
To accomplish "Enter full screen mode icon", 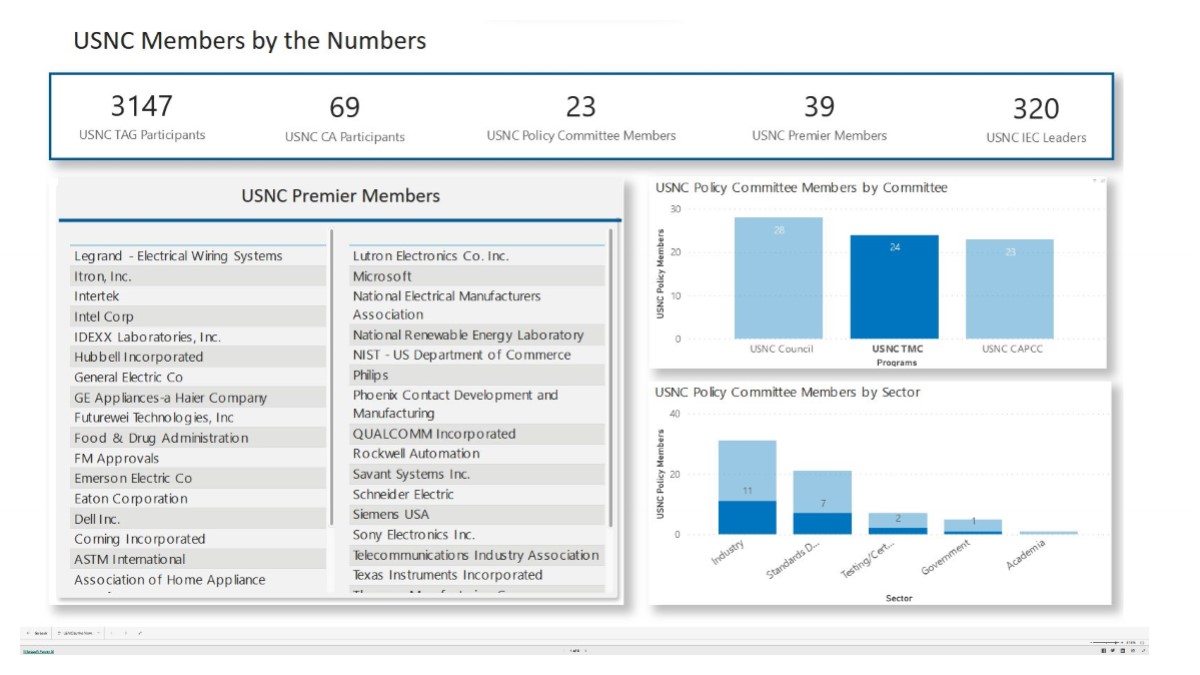I will [x=1142, y=651].
